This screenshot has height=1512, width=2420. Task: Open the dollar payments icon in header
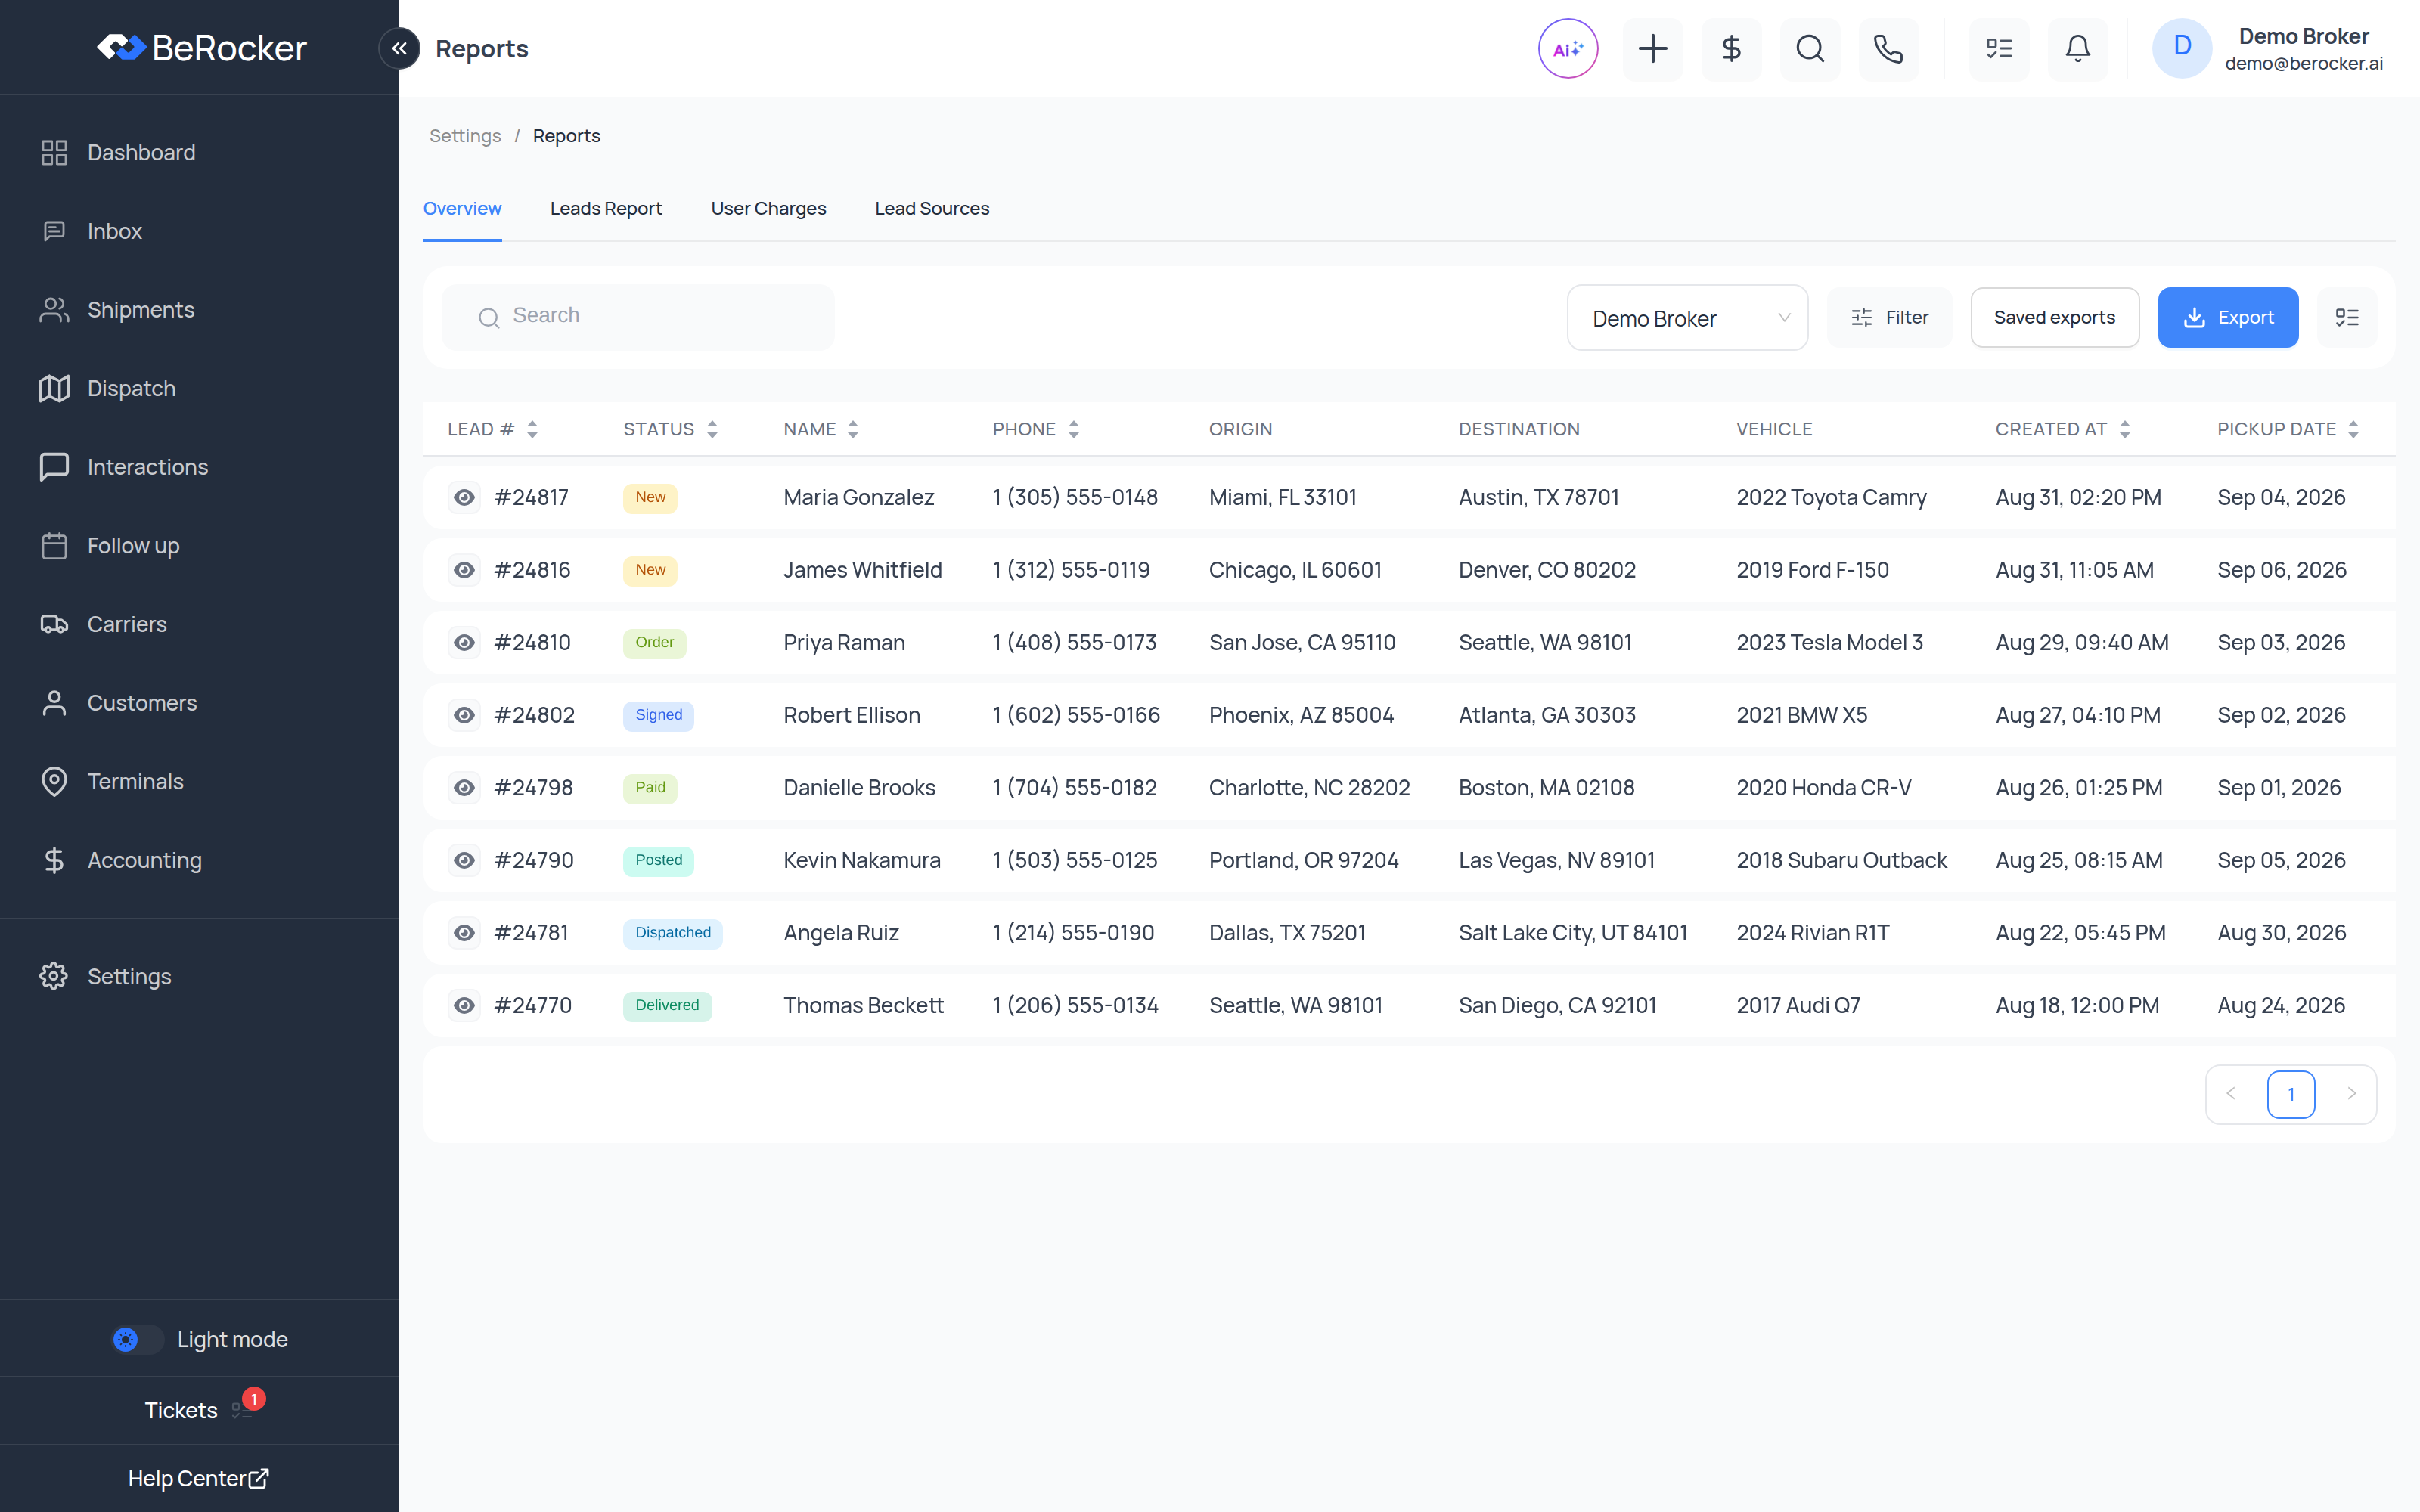[x=1731, y=48]
